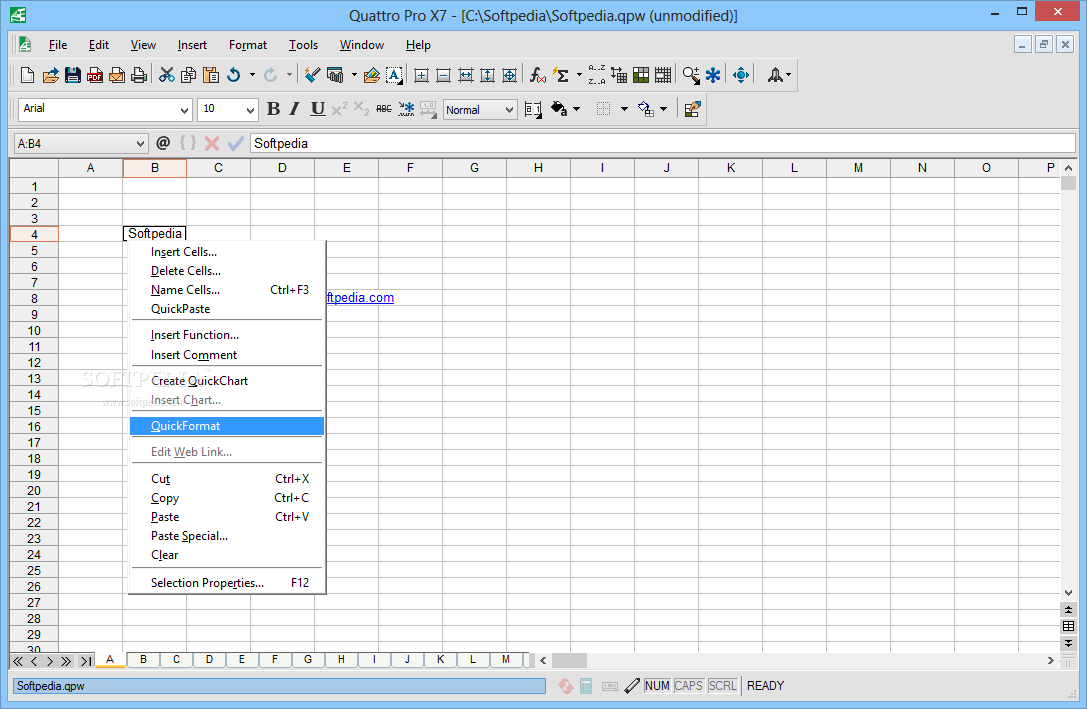
Task: Save the notebook with the floppy disk icon
Action: coord(73,75)
